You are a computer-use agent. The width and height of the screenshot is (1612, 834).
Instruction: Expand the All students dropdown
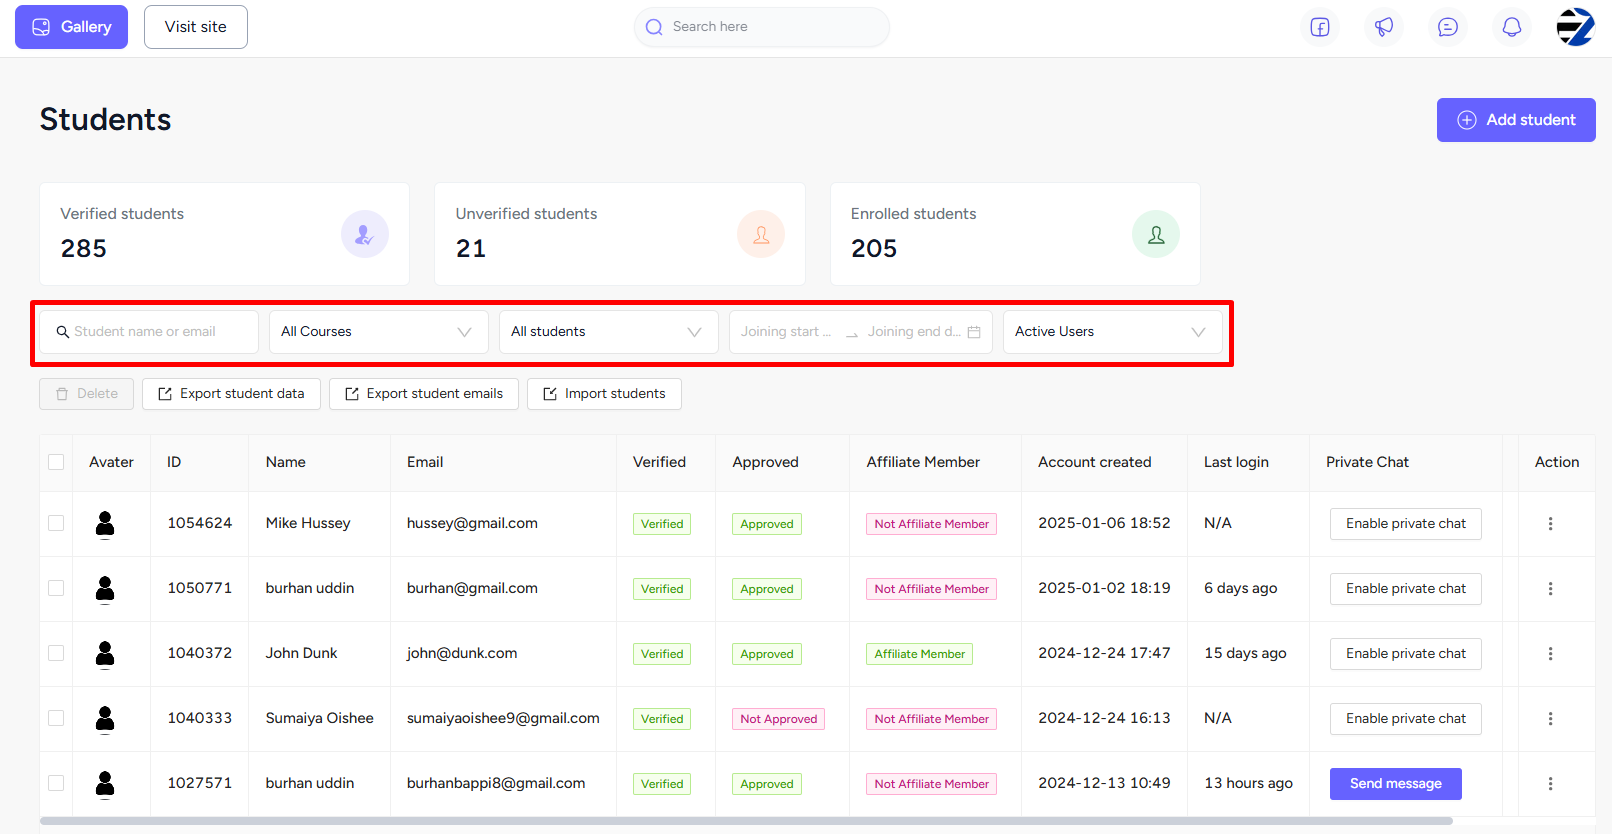click(608, 332)
